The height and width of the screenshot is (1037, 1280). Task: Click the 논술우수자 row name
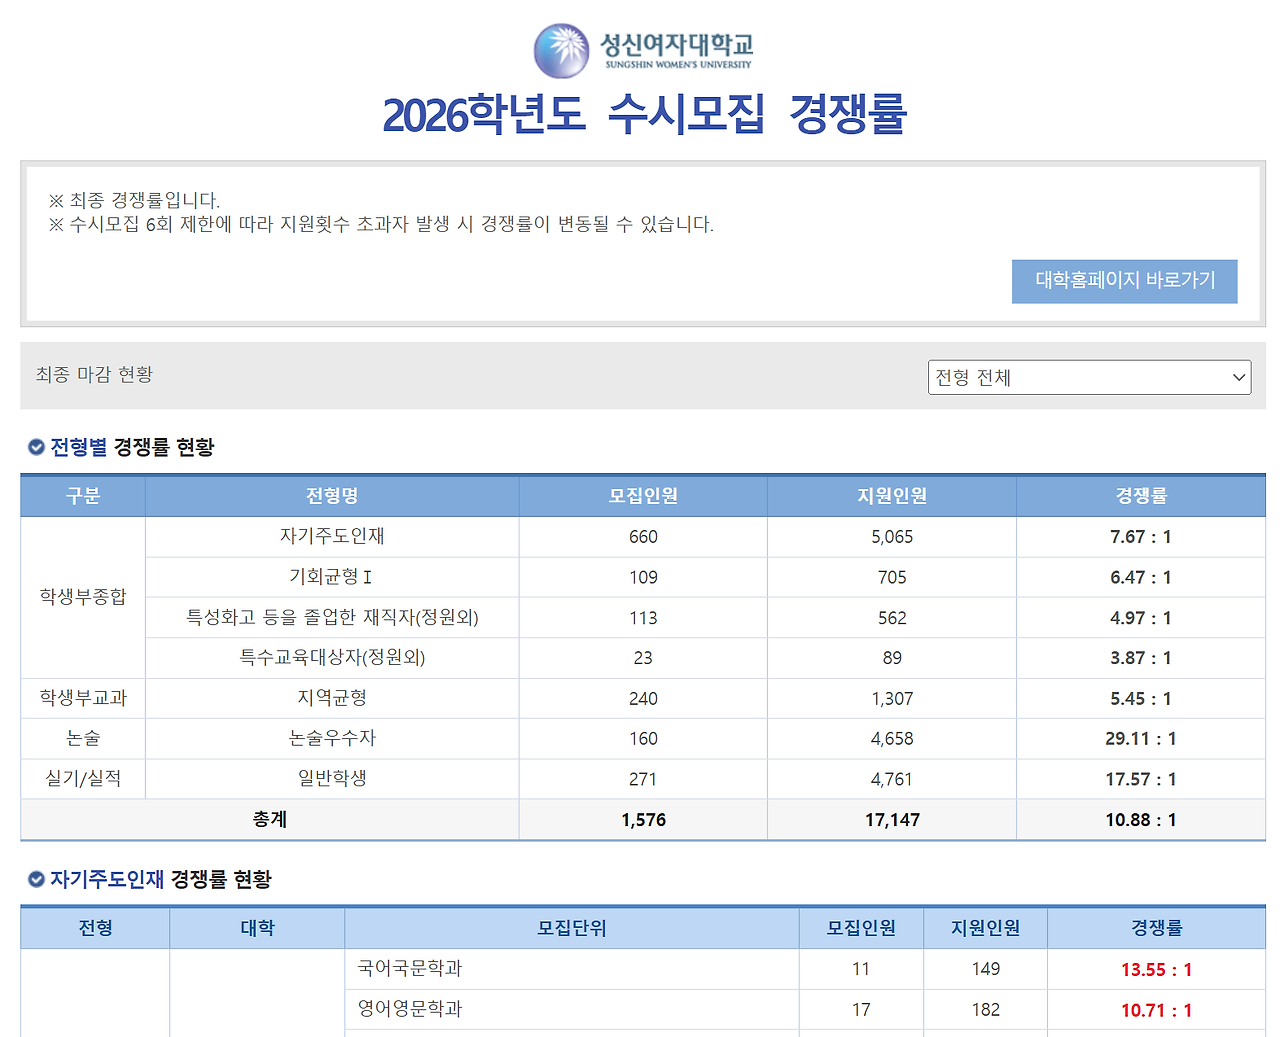[x=332, y=738]
